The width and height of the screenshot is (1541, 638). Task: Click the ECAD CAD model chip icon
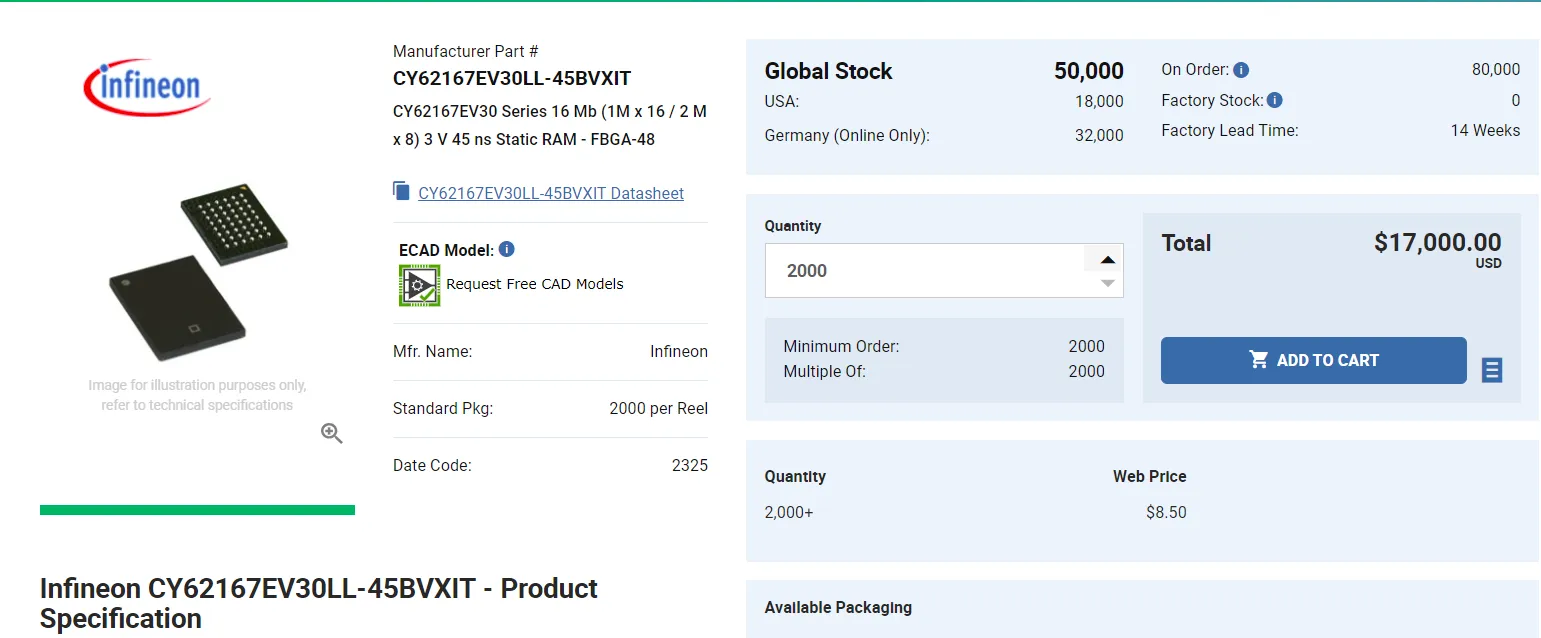[x=419, y=285]
